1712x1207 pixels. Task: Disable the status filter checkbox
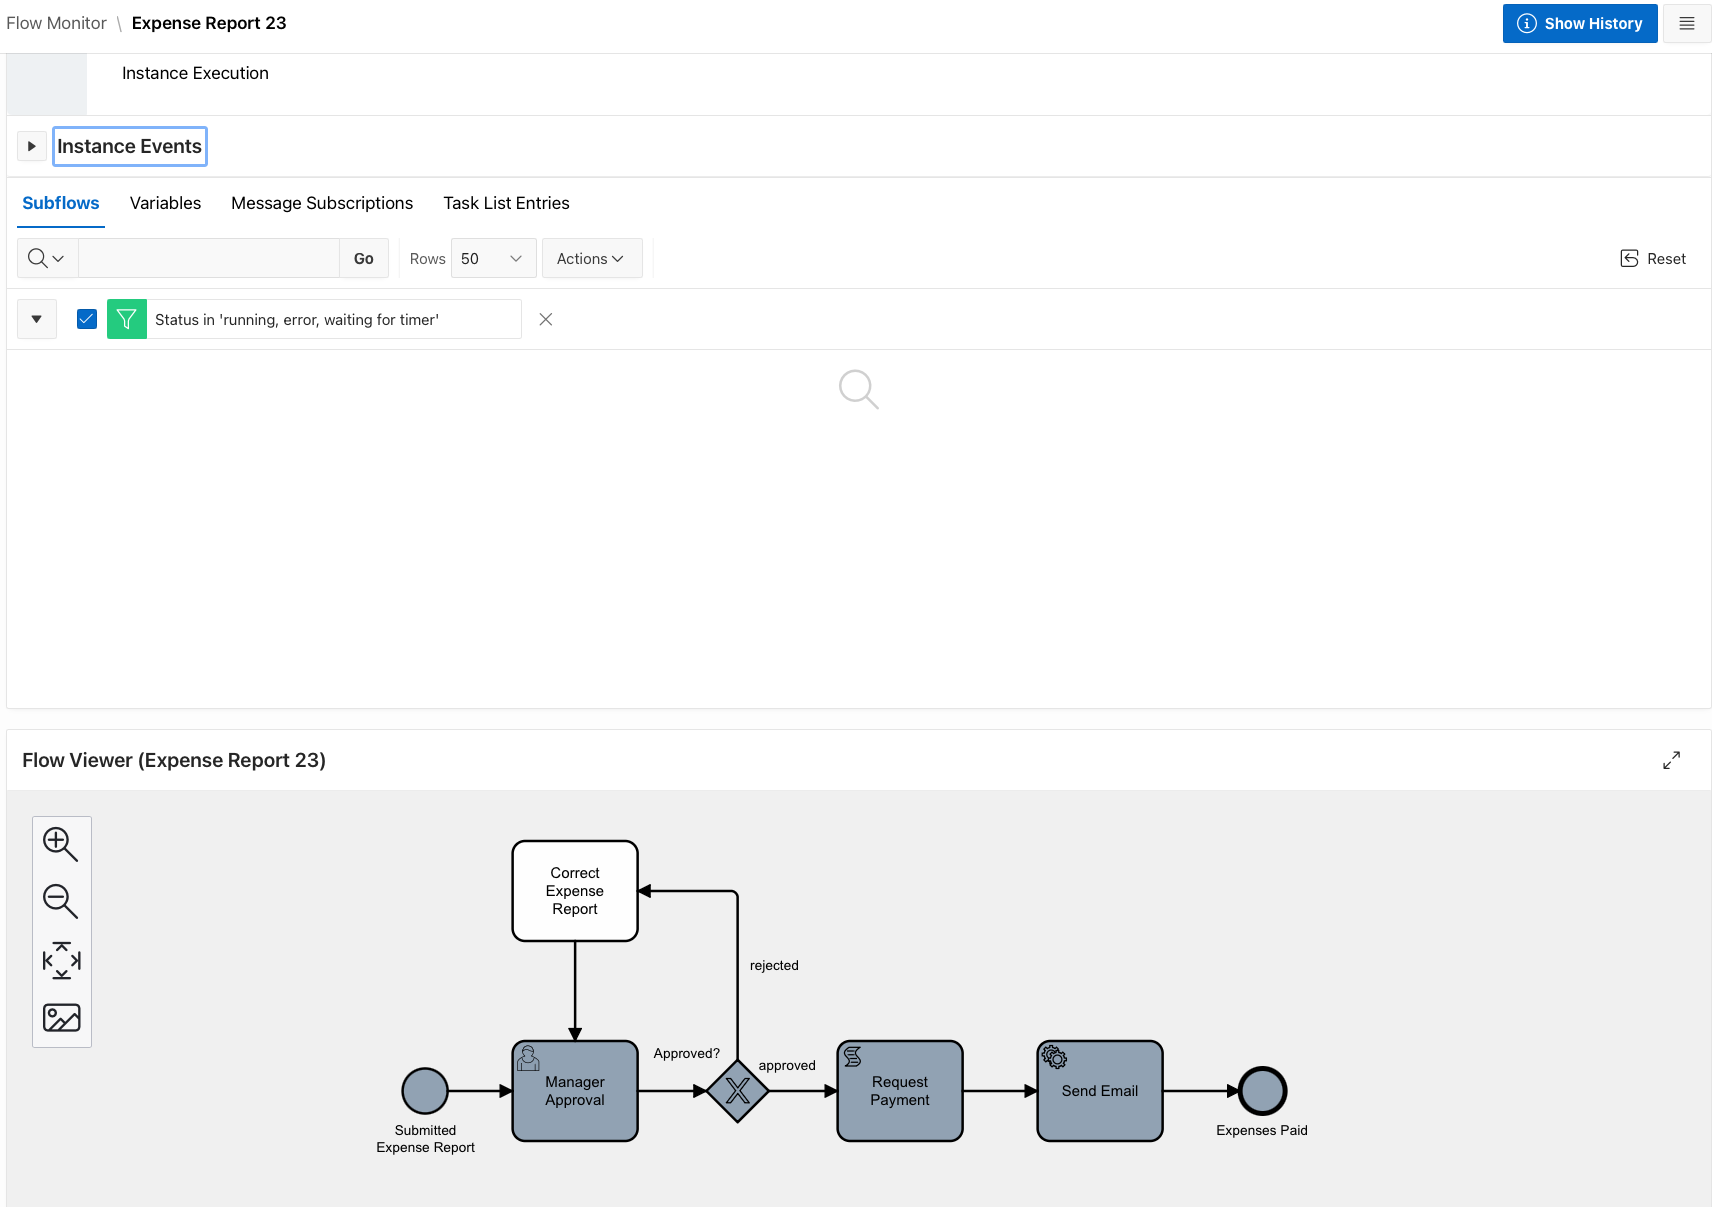point(86,318)
